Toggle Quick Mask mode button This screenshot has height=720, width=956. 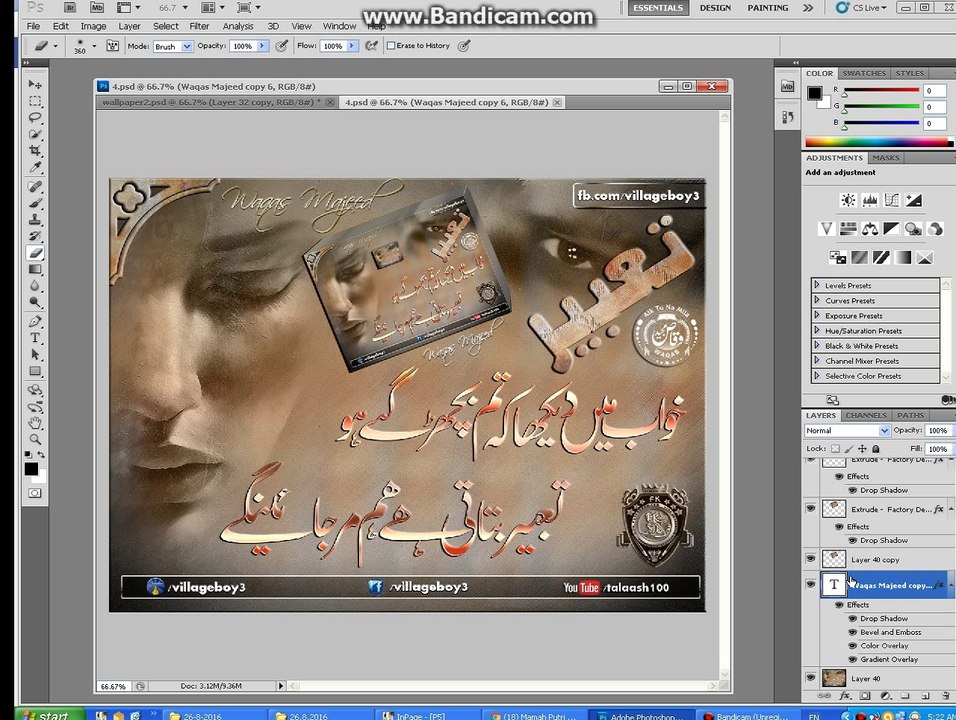coord(35,493)
